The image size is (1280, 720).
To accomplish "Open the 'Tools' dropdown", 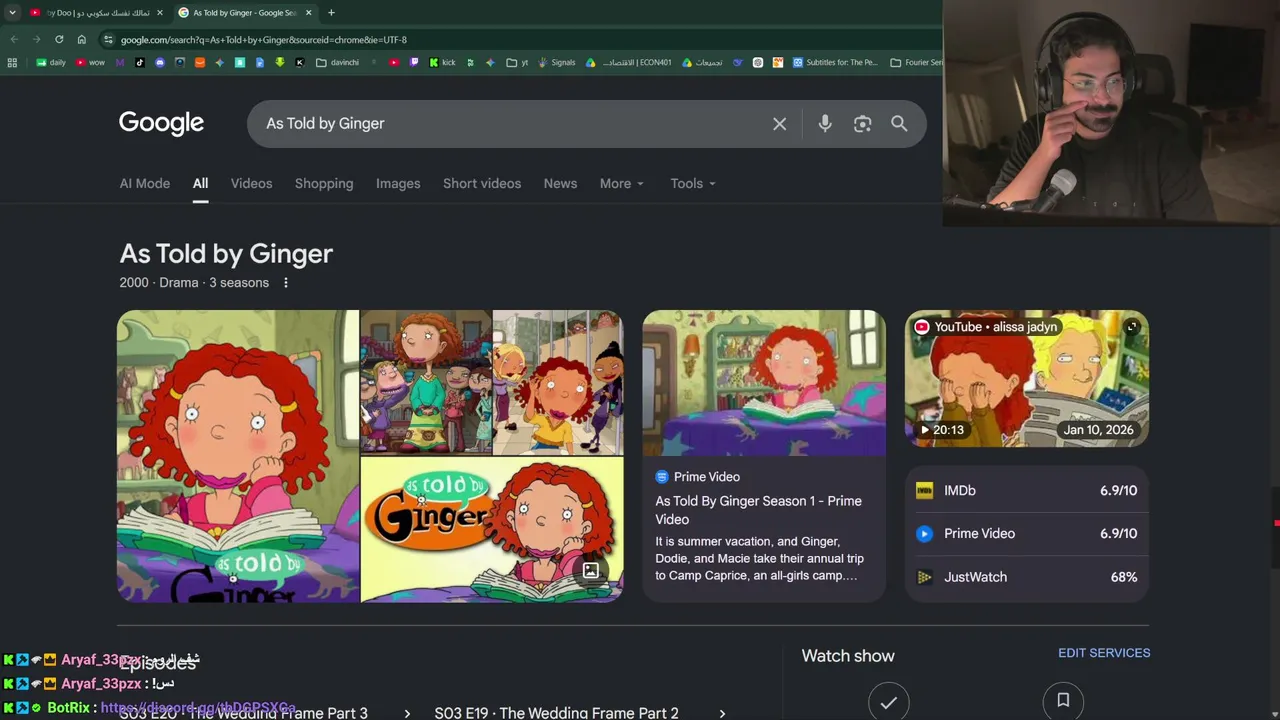I will [693, 184].
